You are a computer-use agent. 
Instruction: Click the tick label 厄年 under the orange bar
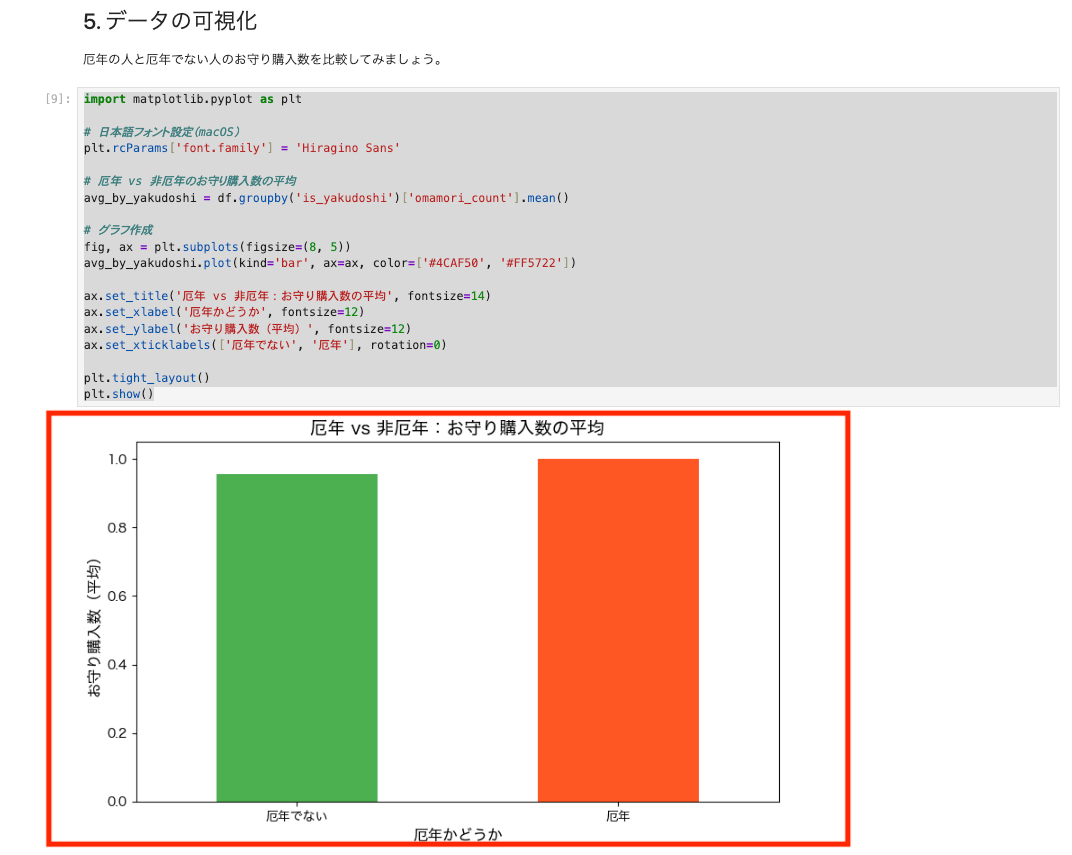pyautogui.click(x=618, y=815)
